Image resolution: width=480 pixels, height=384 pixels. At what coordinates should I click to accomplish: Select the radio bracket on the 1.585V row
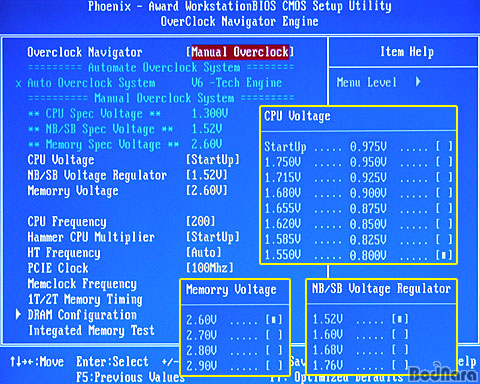coord(444,239)
